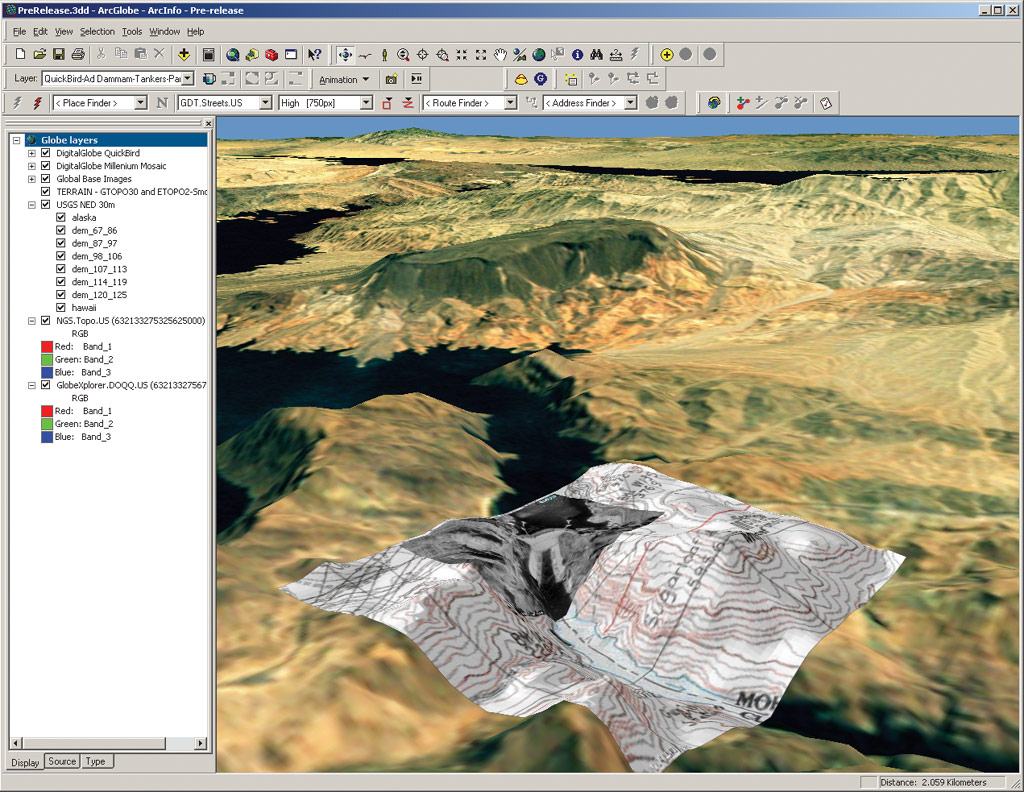1024x792 pixels.
Task: Click the animation camera capture icon
Action: [391, 79]
